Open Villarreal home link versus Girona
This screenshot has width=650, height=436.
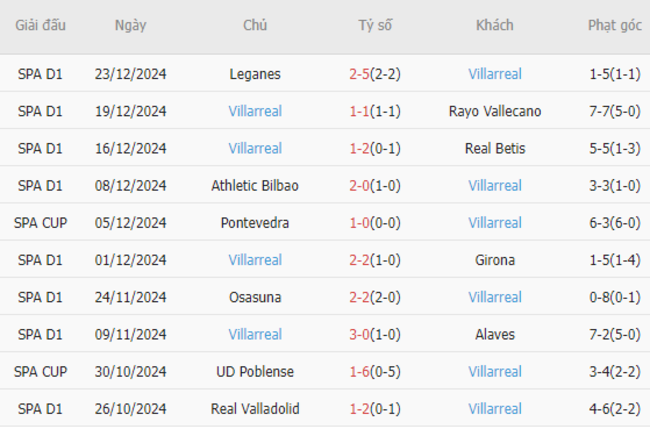(255, 260)
